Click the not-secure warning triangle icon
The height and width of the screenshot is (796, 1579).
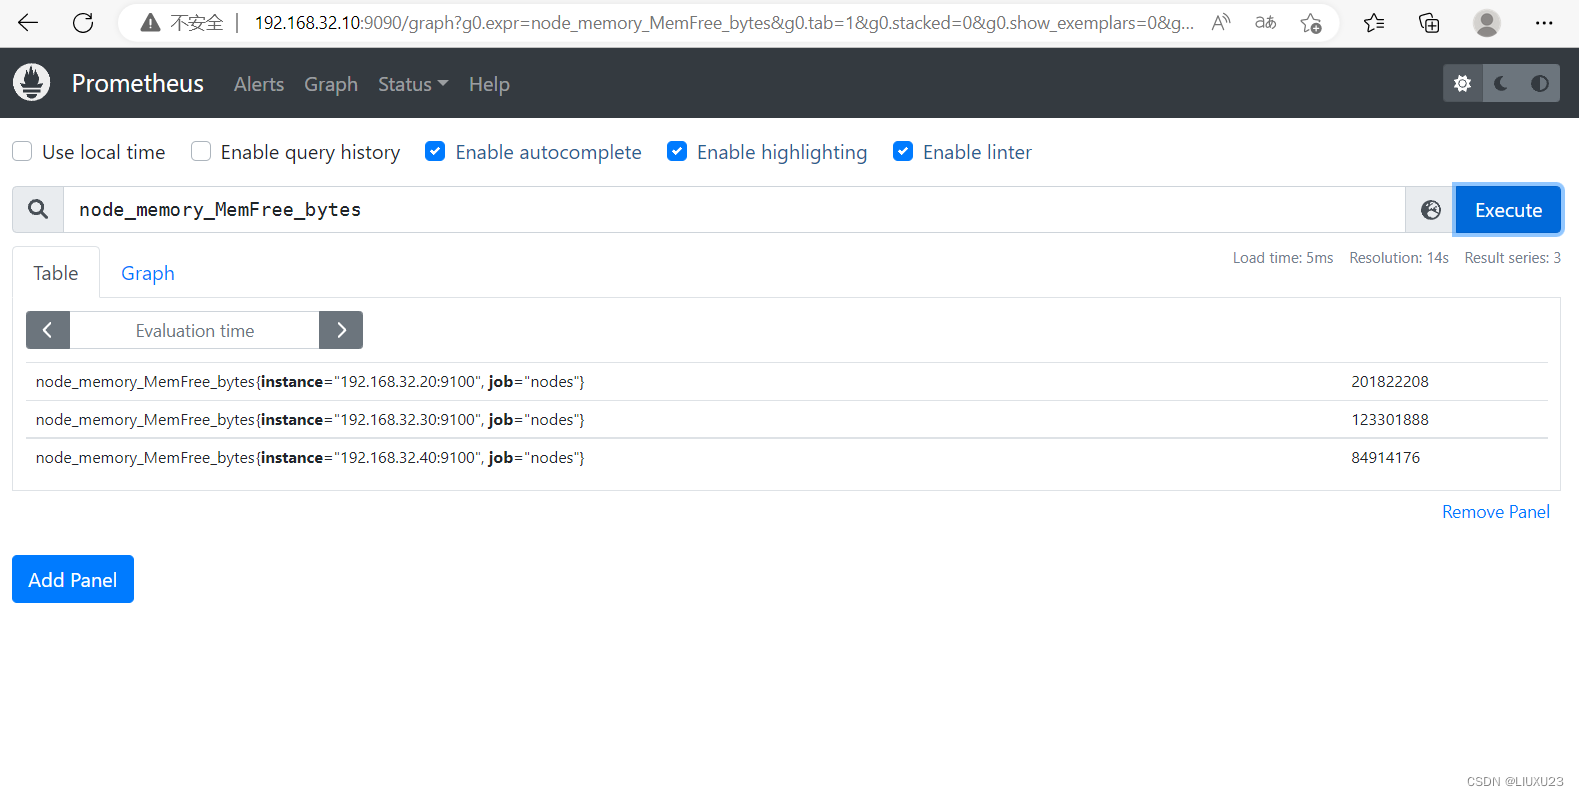tap(150, 22)
